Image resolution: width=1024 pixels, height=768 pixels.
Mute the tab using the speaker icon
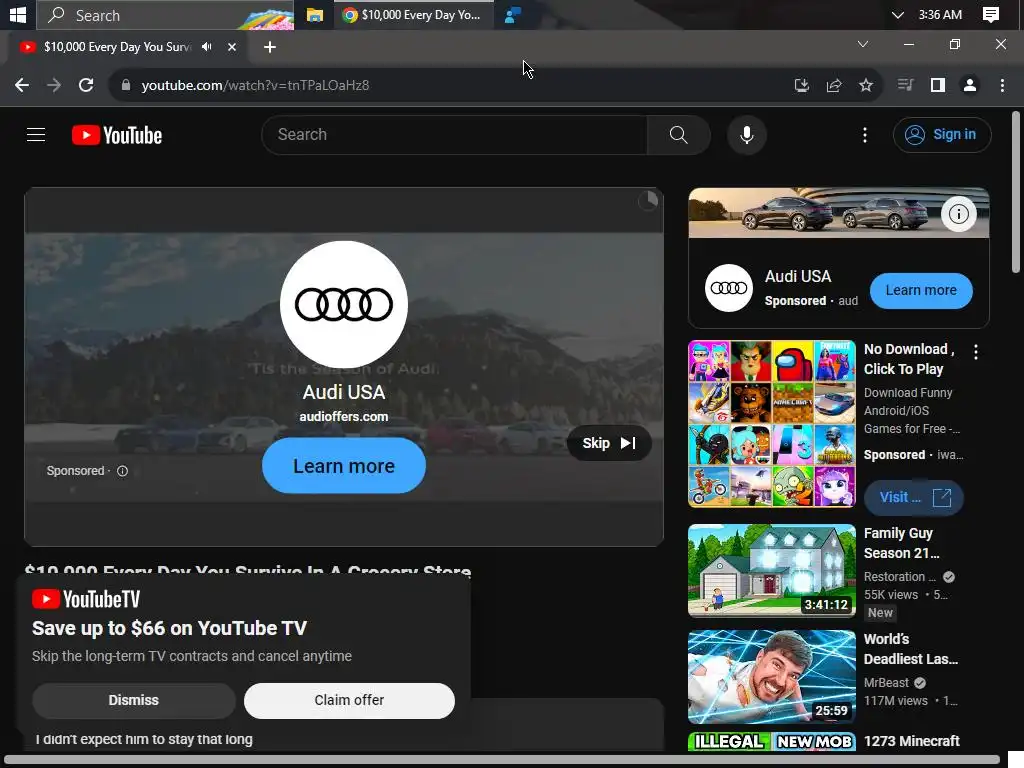pyautogui.click(x=207, y=47)
